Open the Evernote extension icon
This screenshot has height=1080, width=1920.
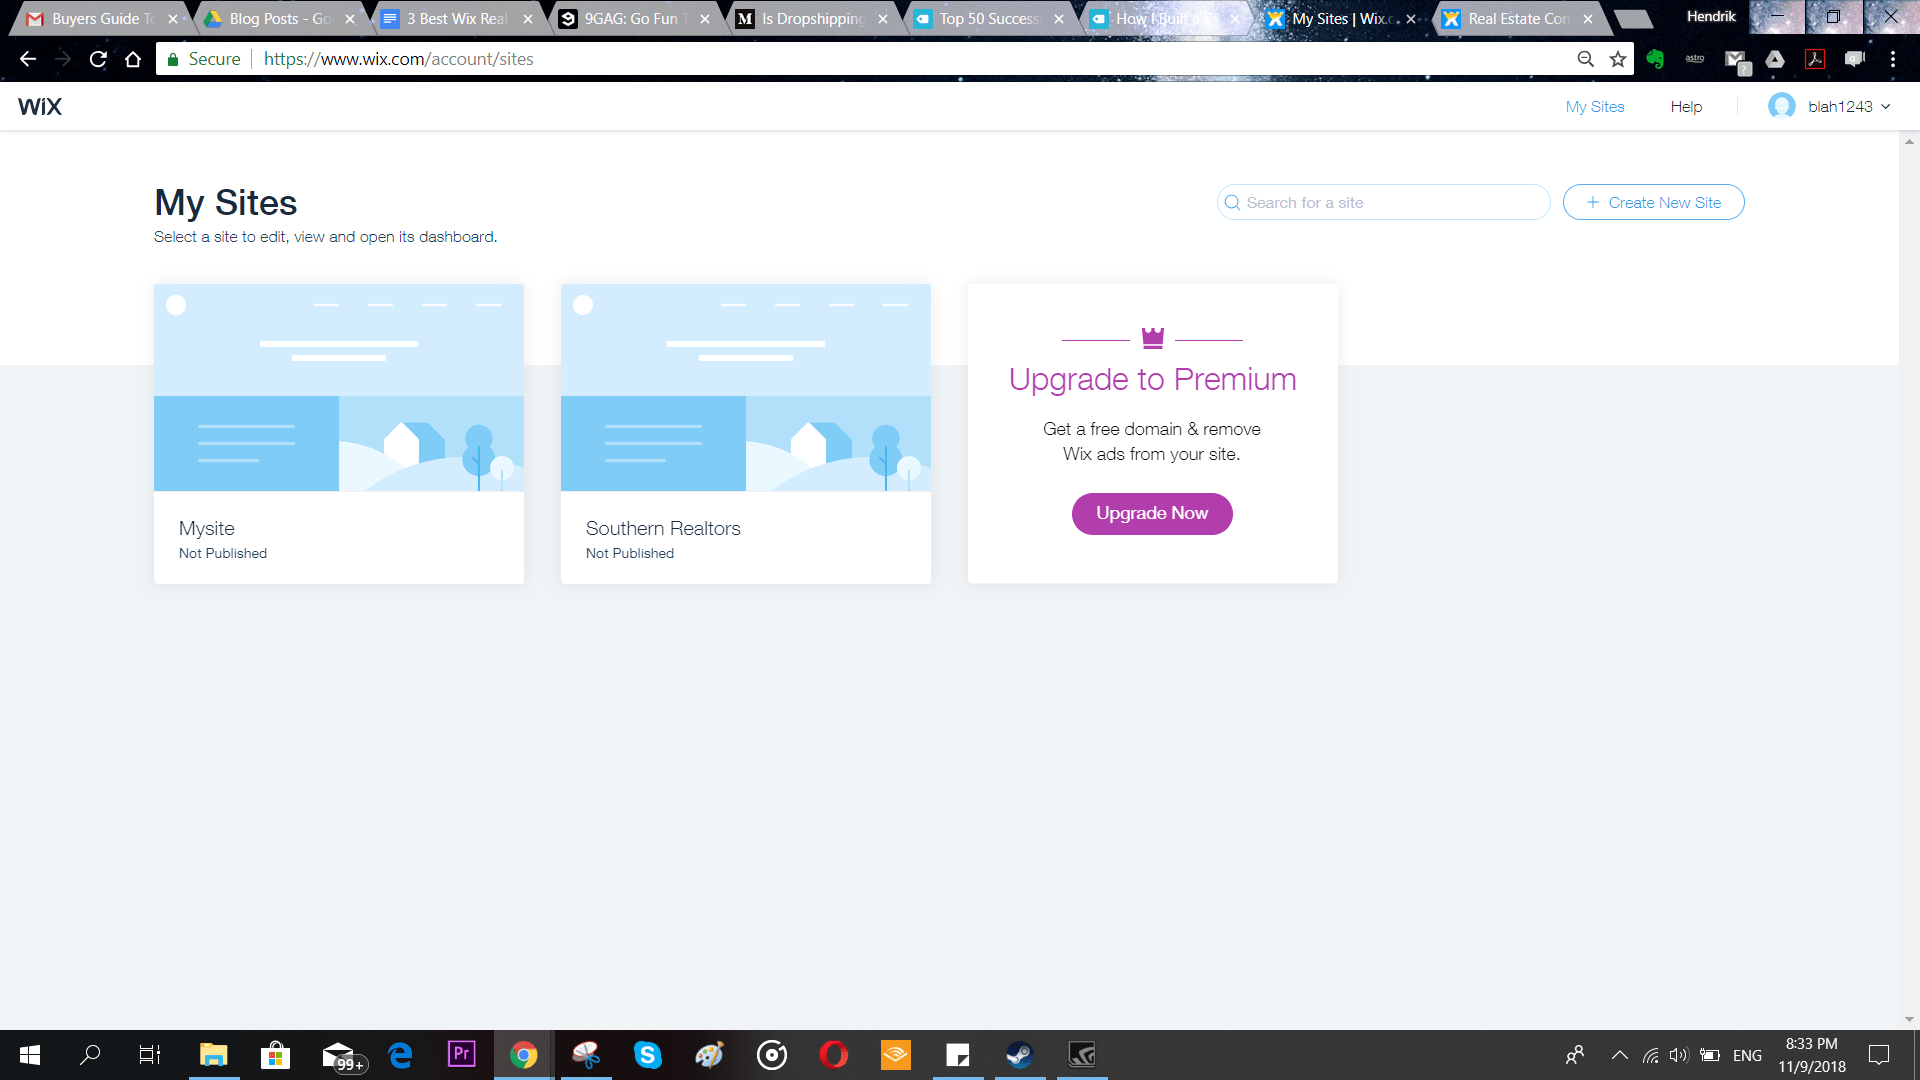(1655, 59)
